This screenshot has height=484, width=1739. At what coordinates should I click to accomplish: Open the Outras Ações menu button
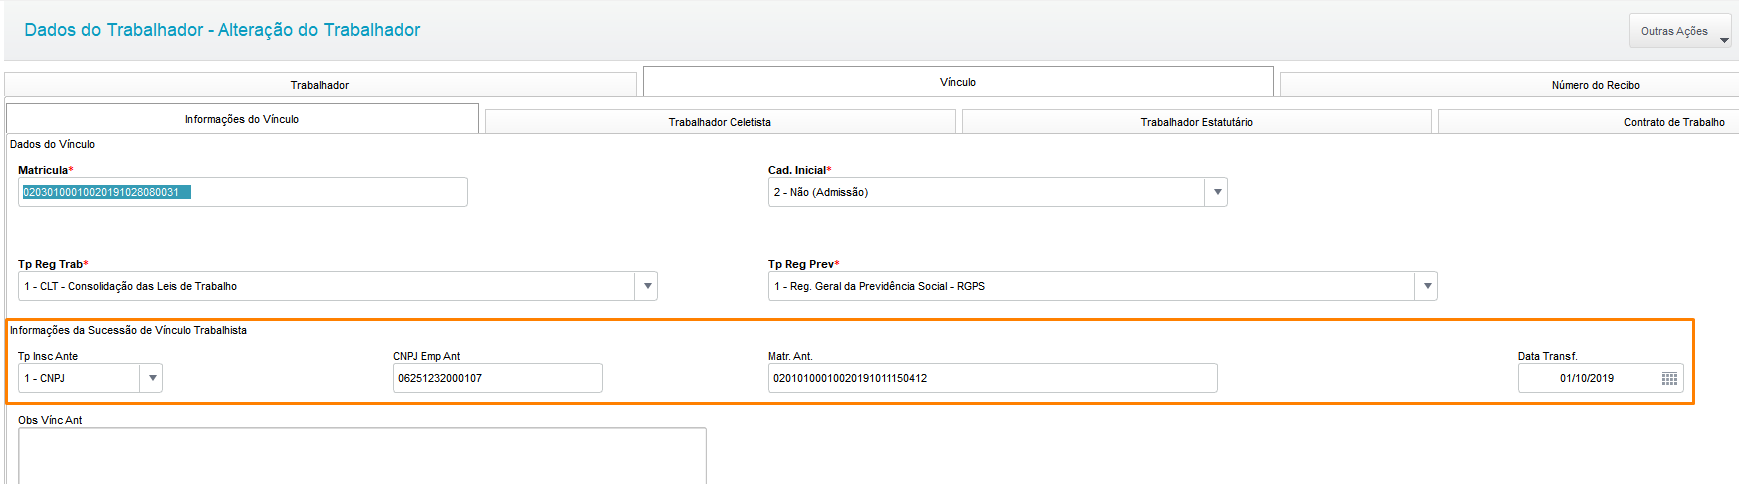click(x=1680, y=31)
